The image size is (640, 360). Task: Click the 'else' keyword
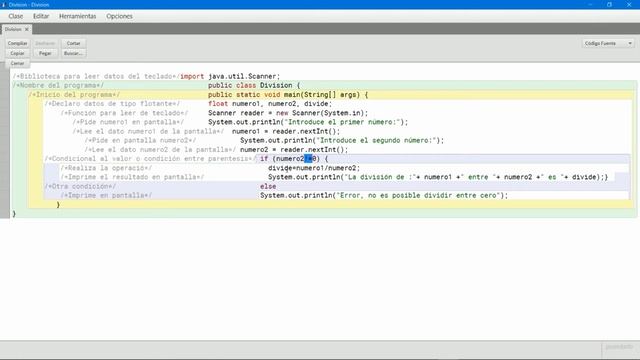click(x=268, y=187)
